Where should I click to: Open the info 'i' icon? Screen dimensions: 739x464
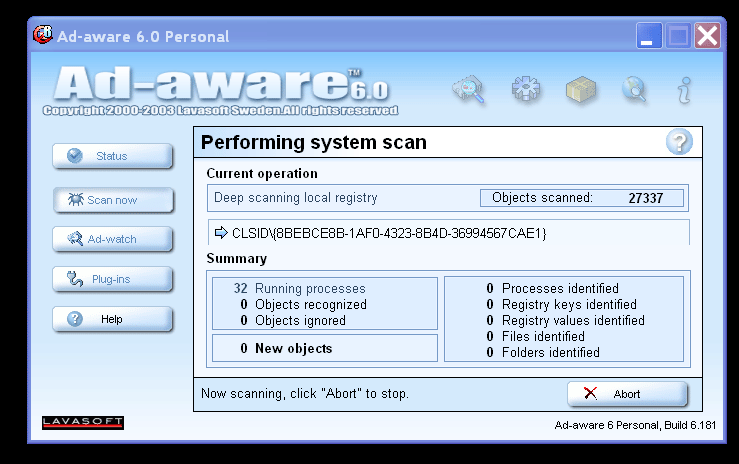pyautogui.click(x=684, y=90)
